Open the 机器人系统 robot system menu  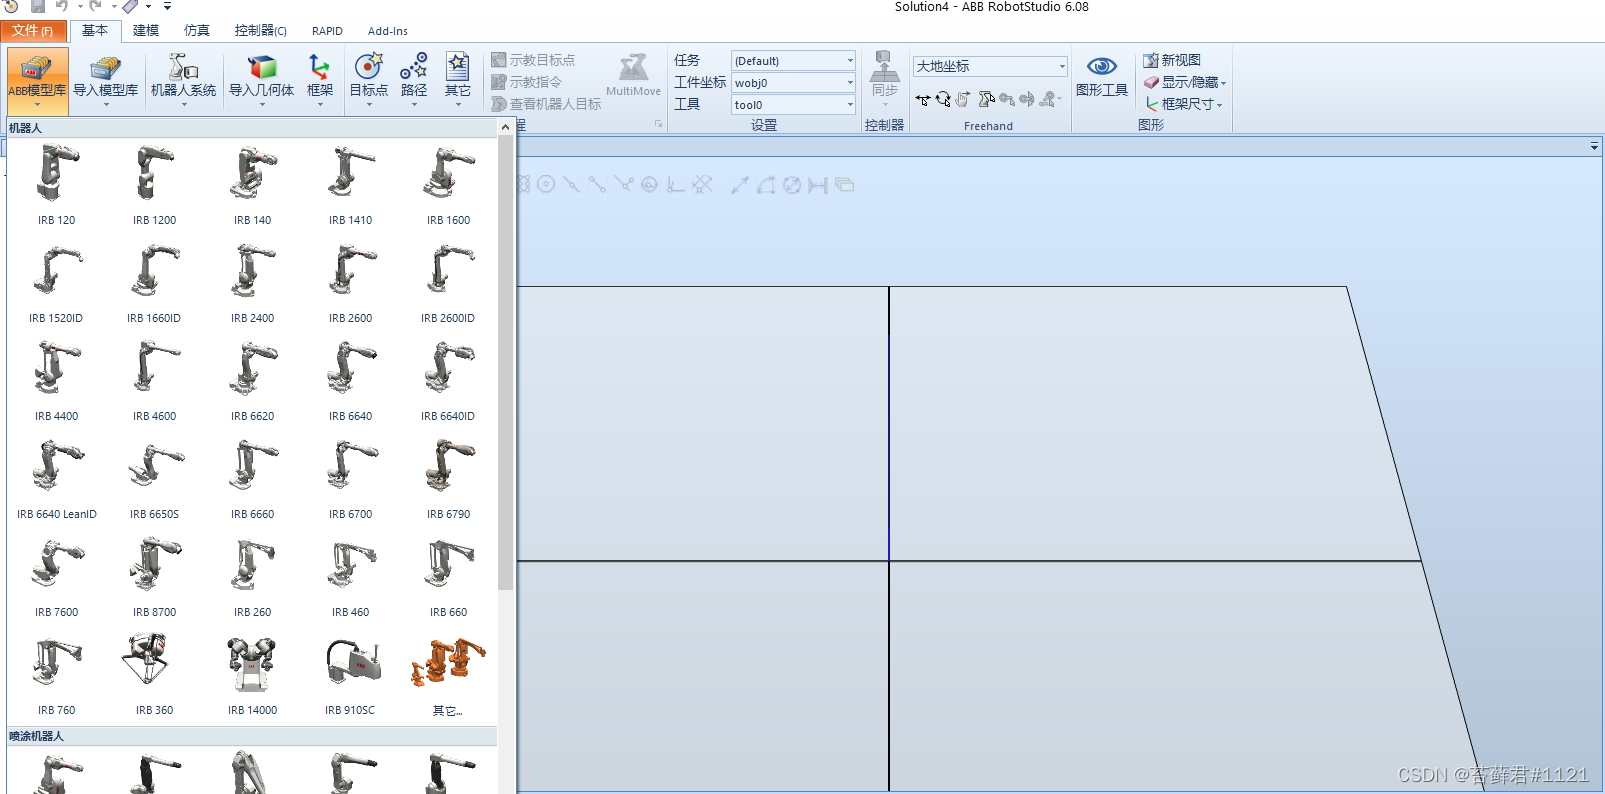click(184, 80)
